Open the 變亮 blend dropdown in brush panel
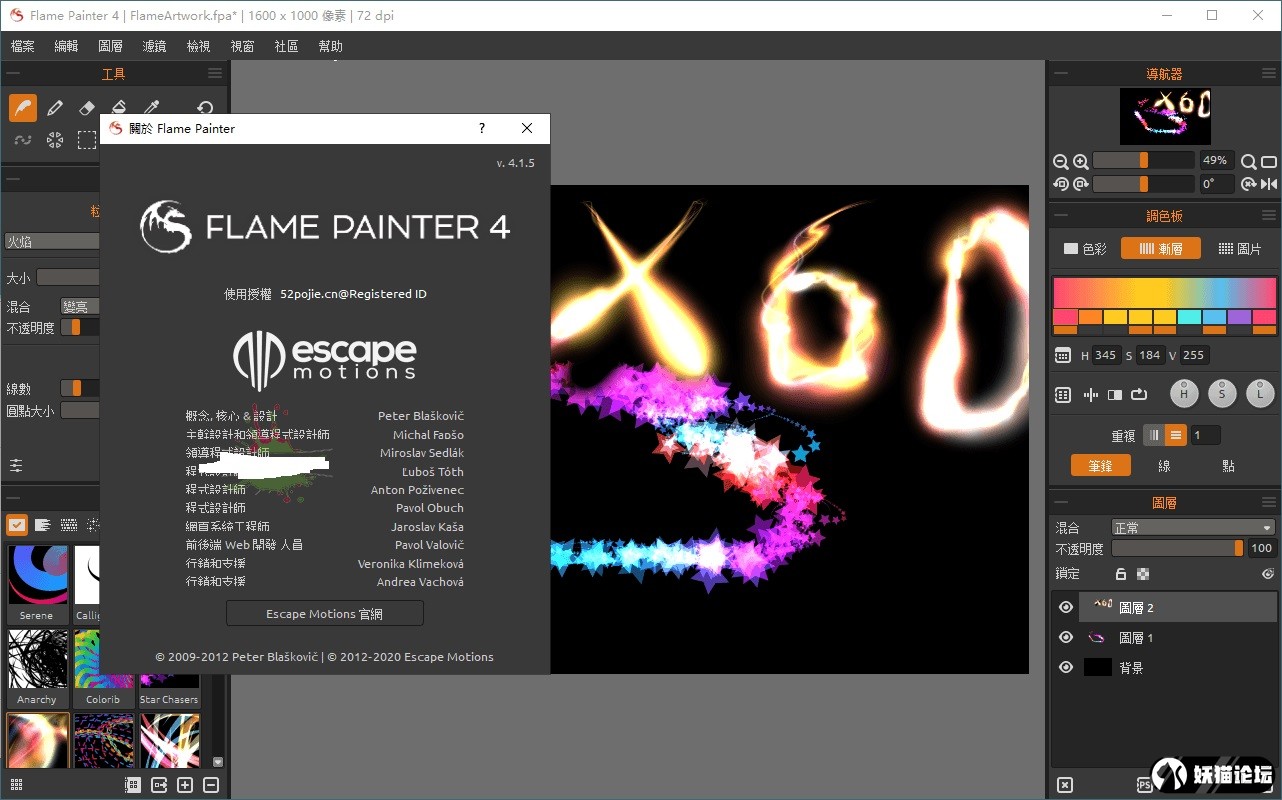The image size is (1282, 800). click(x=80, y=307)
